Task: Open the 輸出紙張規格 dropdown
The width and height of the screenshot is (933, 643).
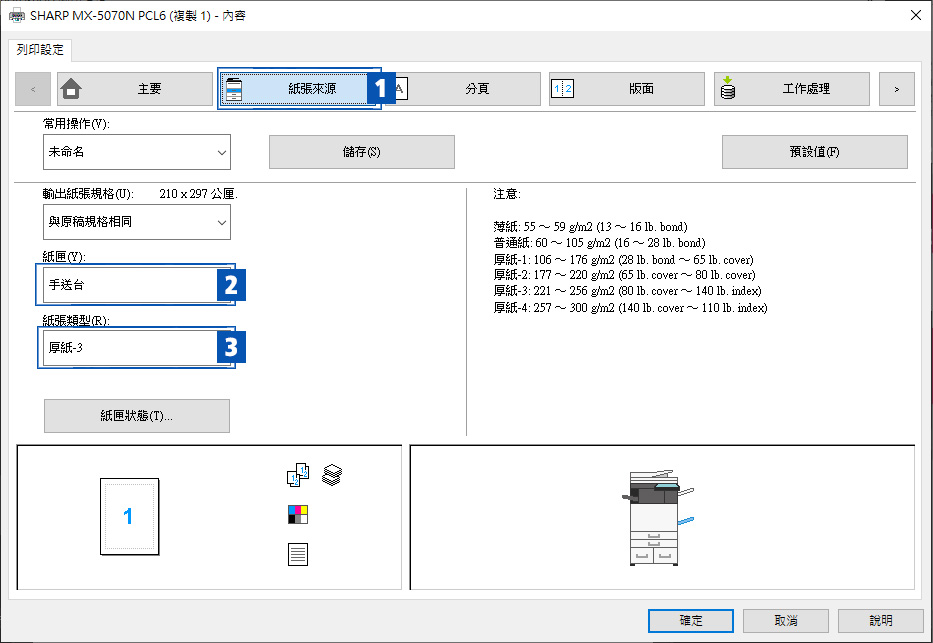Action: [x=136, y=222]
